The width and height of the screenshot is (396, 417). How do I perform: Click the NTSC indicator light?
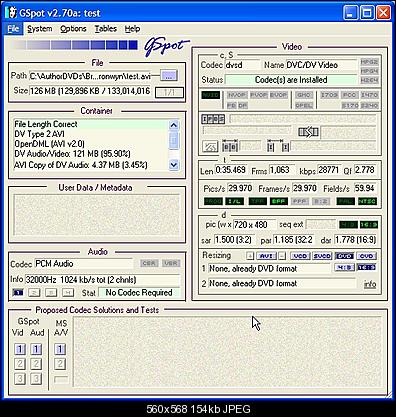[367, 201]
